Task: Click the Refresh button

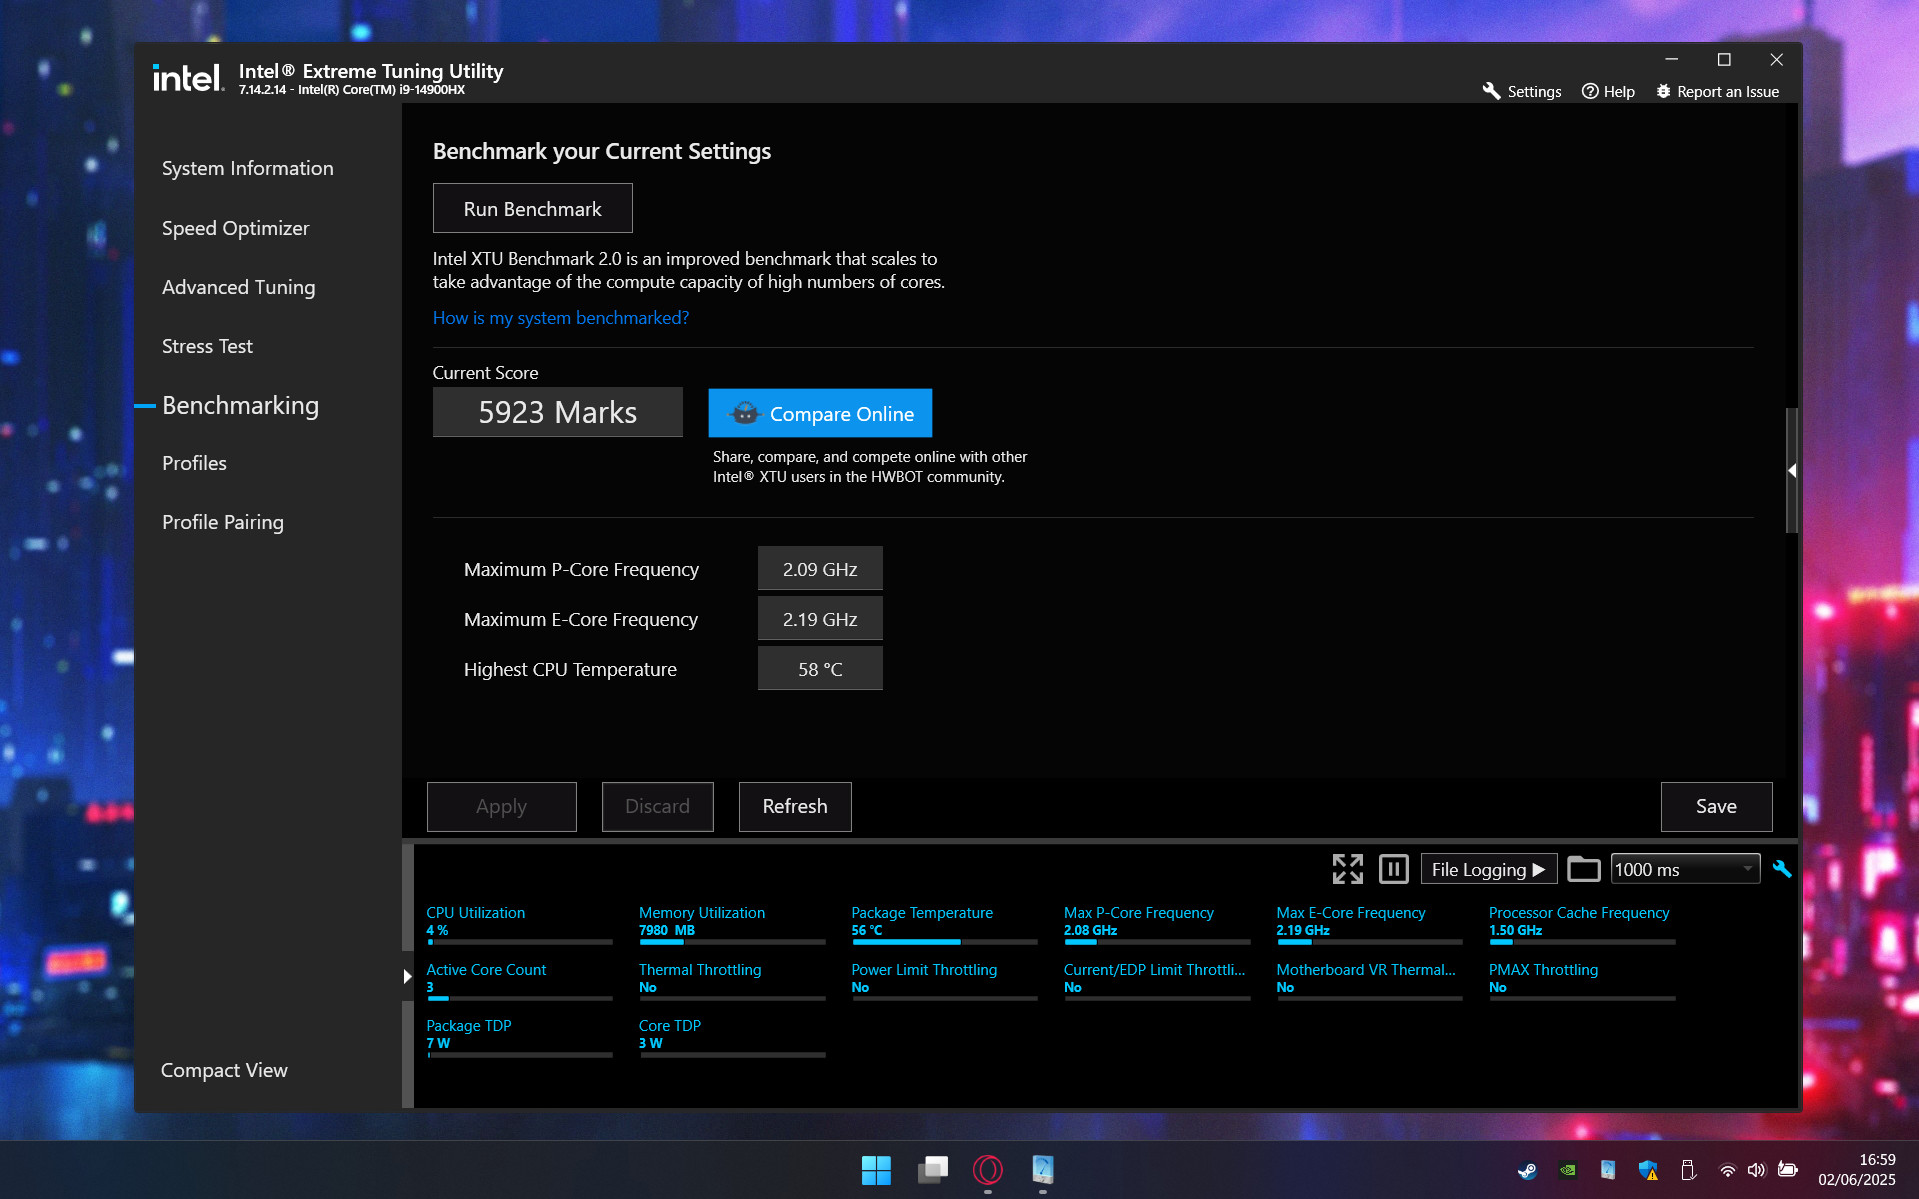Action: pyautogui.click(x=795, y=806)
